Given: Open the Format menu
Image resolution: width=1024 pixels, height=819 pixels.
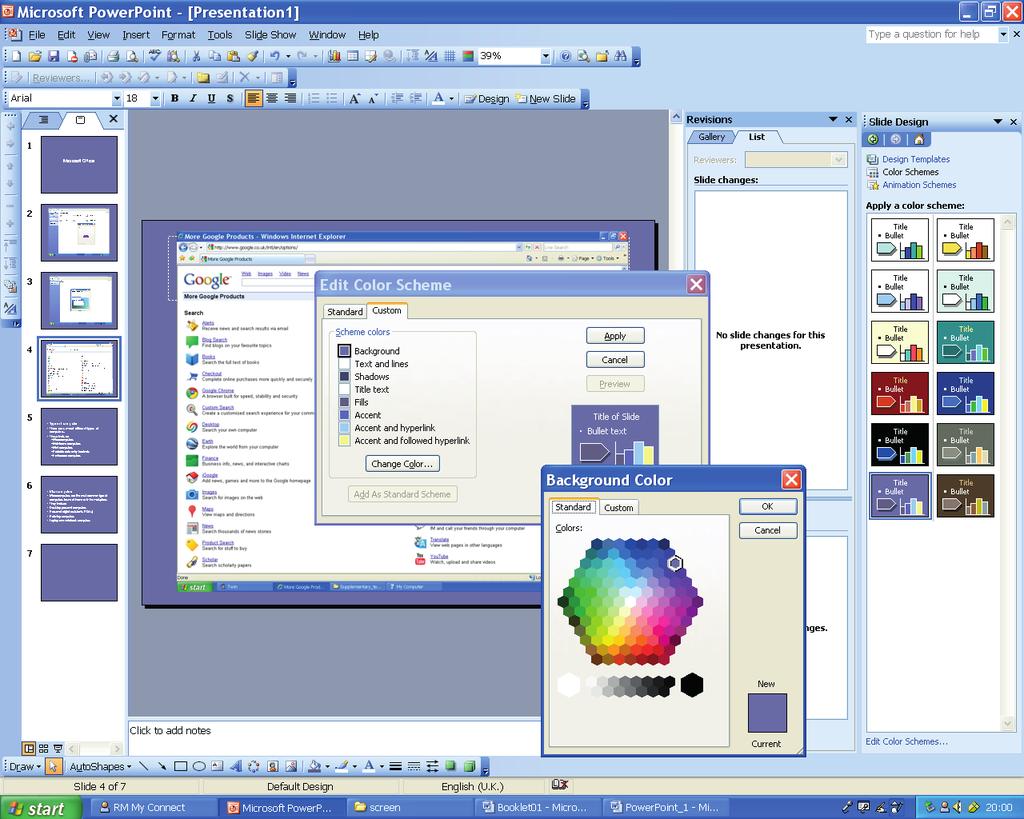Looking at the screenshot, I should coord(178,35).
